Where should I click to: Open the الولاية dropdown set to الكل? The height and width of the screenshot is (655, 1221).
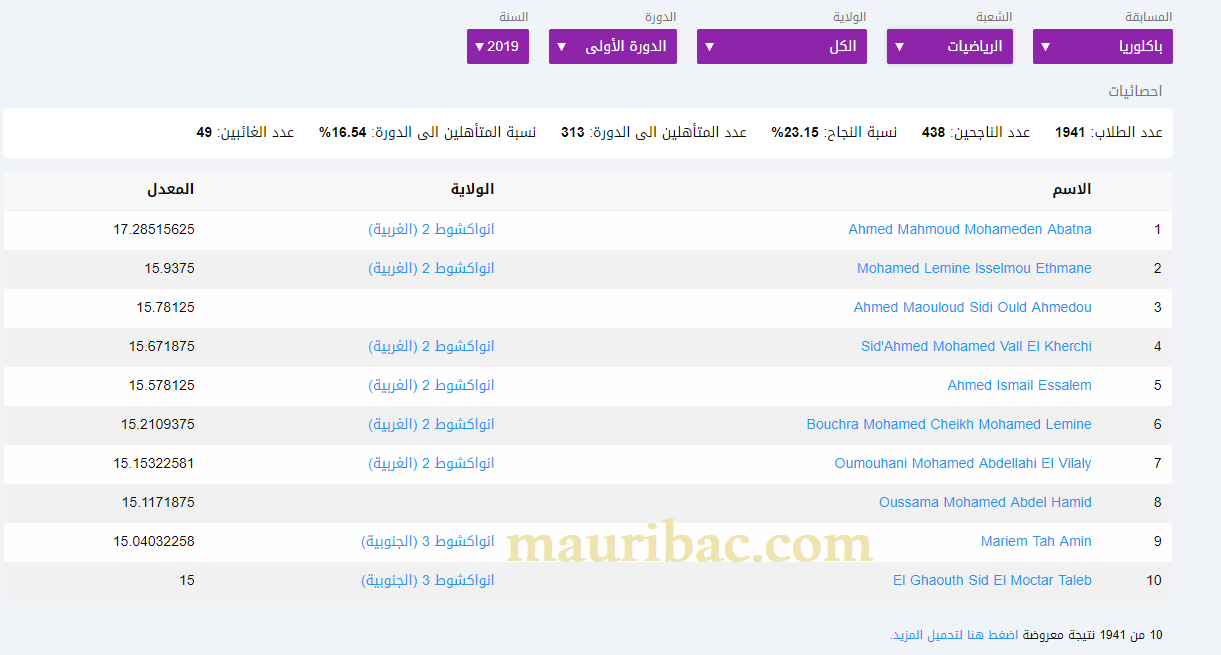pyautogui.click(x=781, y=46)
